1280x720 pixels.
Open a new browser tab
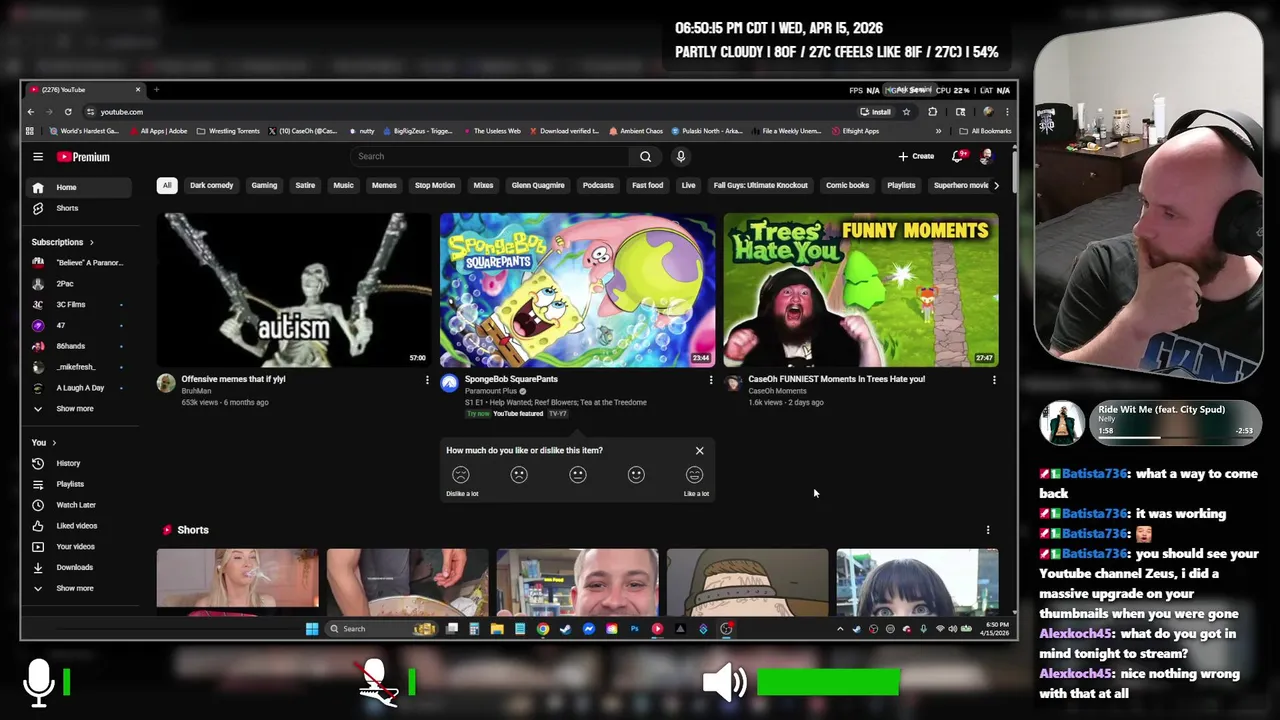tap(156, 90)
